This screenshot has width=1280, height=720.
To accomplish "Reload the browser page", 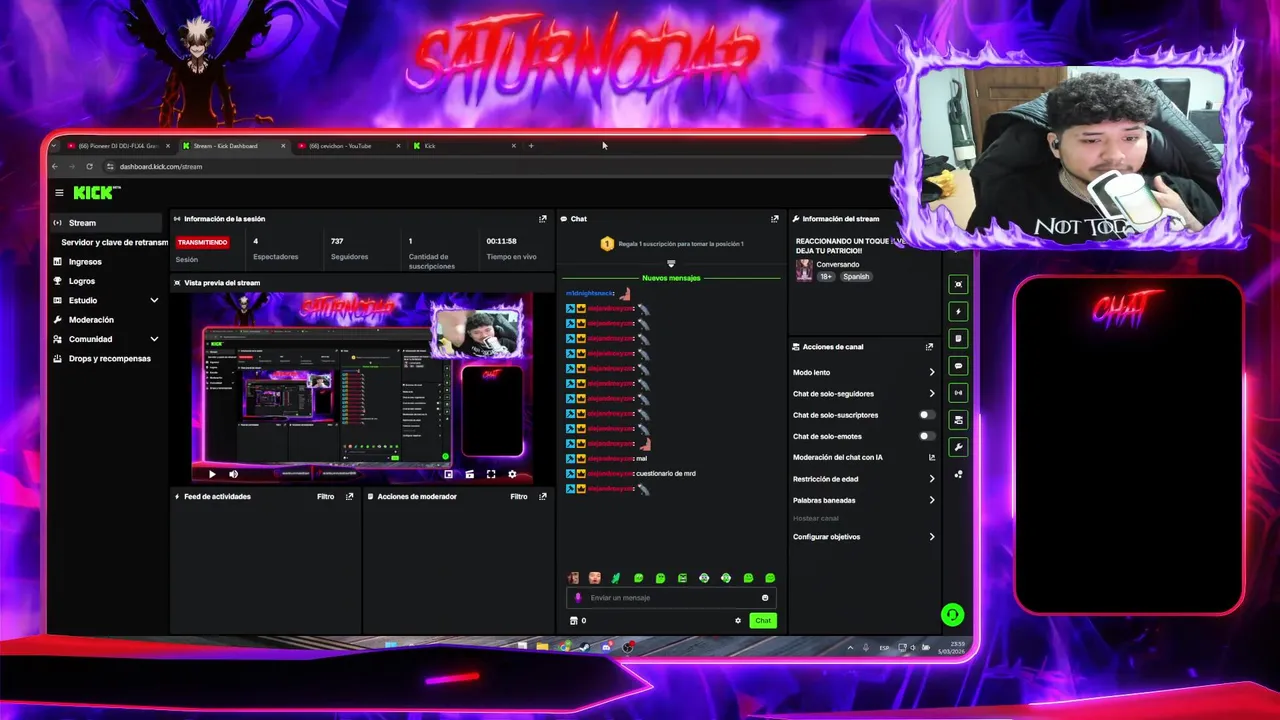I will (89, 167).
